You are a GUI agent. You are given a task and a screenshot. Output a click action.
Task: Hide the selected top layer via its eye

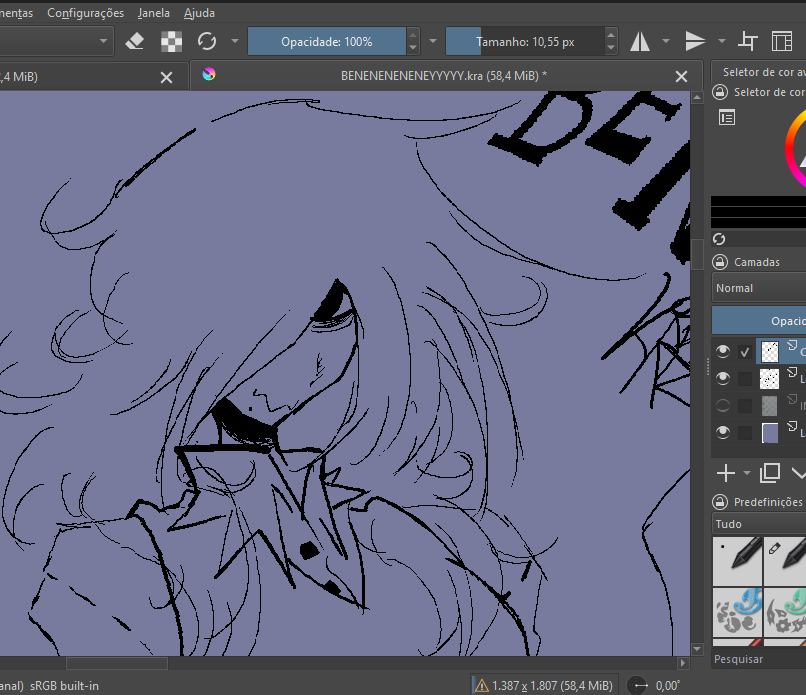(723, 351)
